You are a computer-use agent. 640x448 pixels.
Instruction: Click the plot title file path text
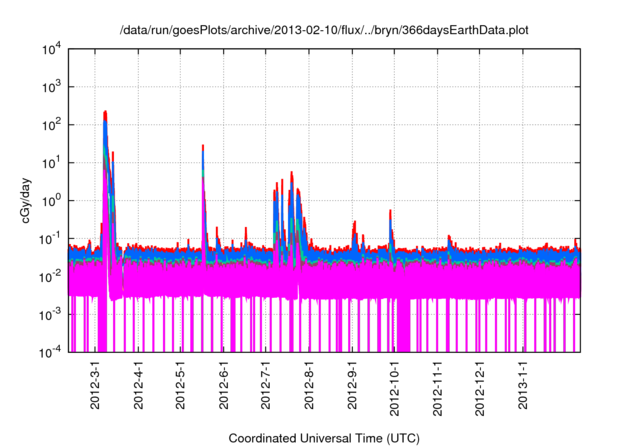(x=324, y=31)
